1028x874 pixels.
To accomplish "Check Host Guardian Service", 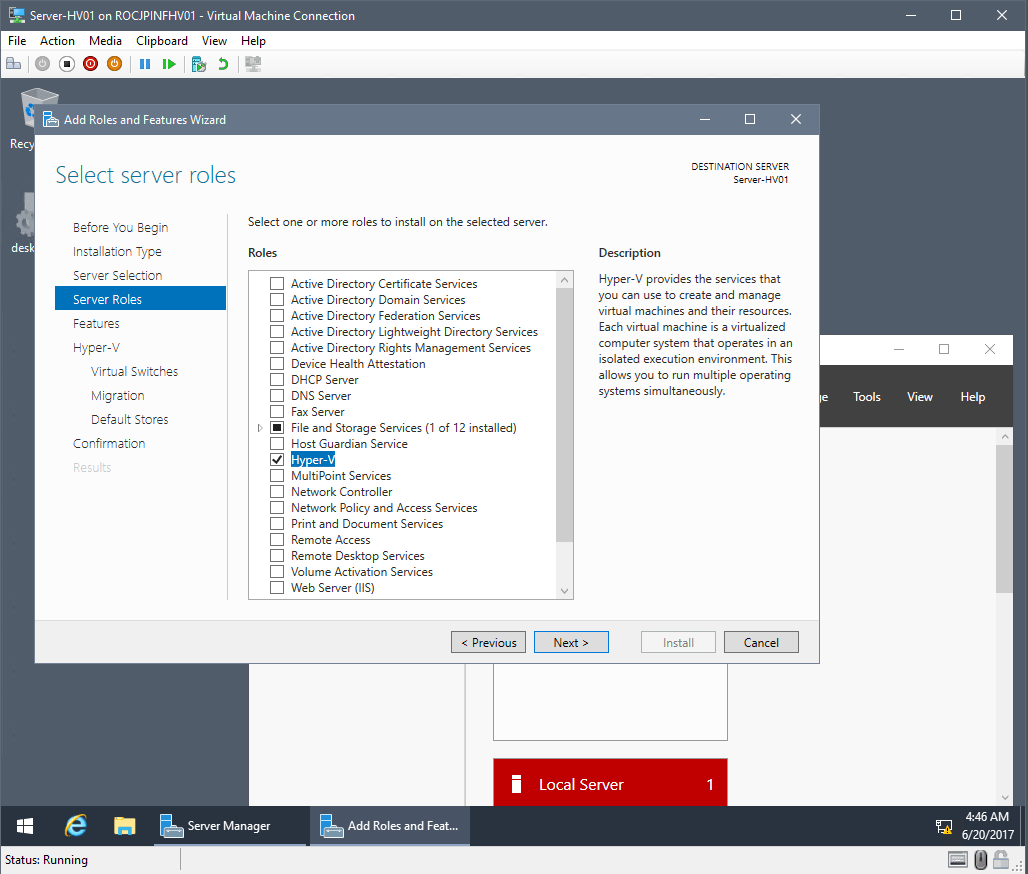I will 277,444.
